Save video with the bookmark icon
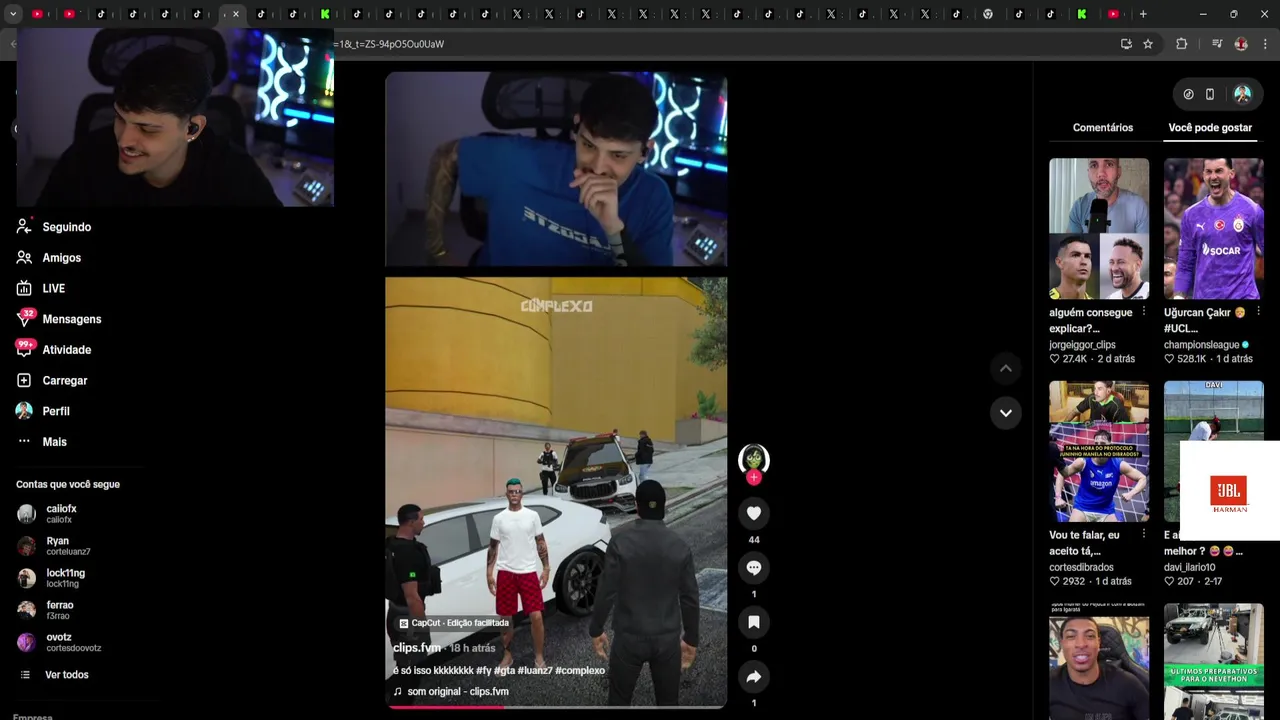The height and width of the screenshot is (720, 1280). point(754,622)
